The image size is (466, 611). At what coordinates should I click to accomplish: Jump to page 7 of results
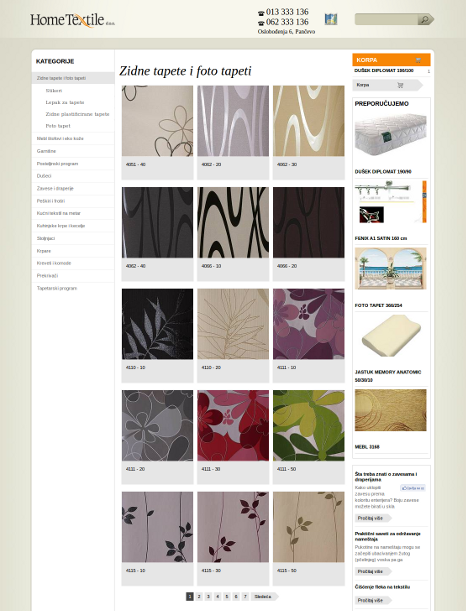[x=245, y=597]
